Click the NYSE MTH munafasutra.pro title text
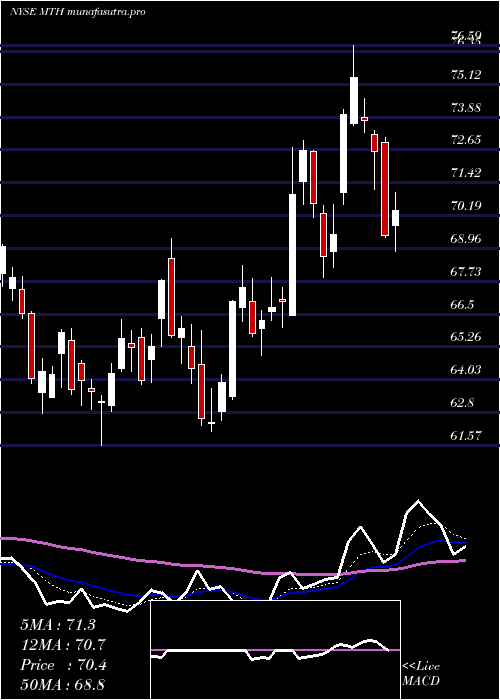This screenshot has width=500, height=700. click(x=77, y=12)
